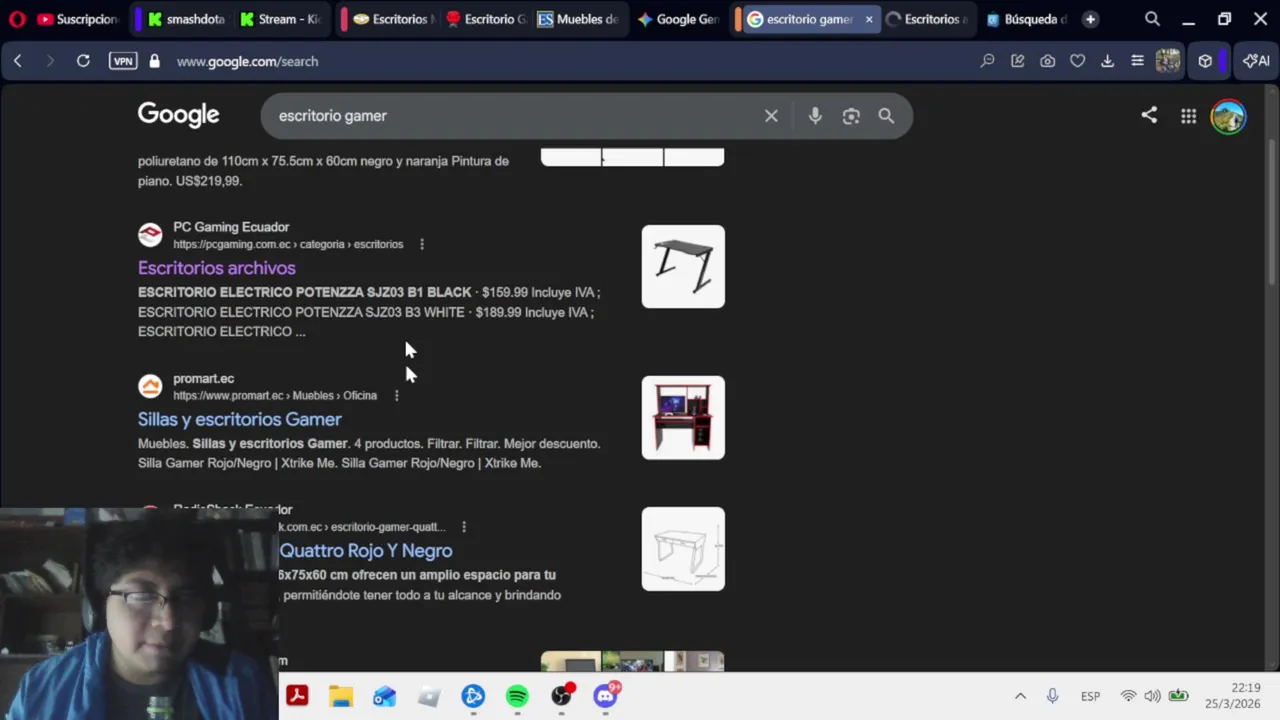Image resolution: width=1280 pixels, height=720 pixels.
Task: Open the Google account avatar
Action: 1228,116
